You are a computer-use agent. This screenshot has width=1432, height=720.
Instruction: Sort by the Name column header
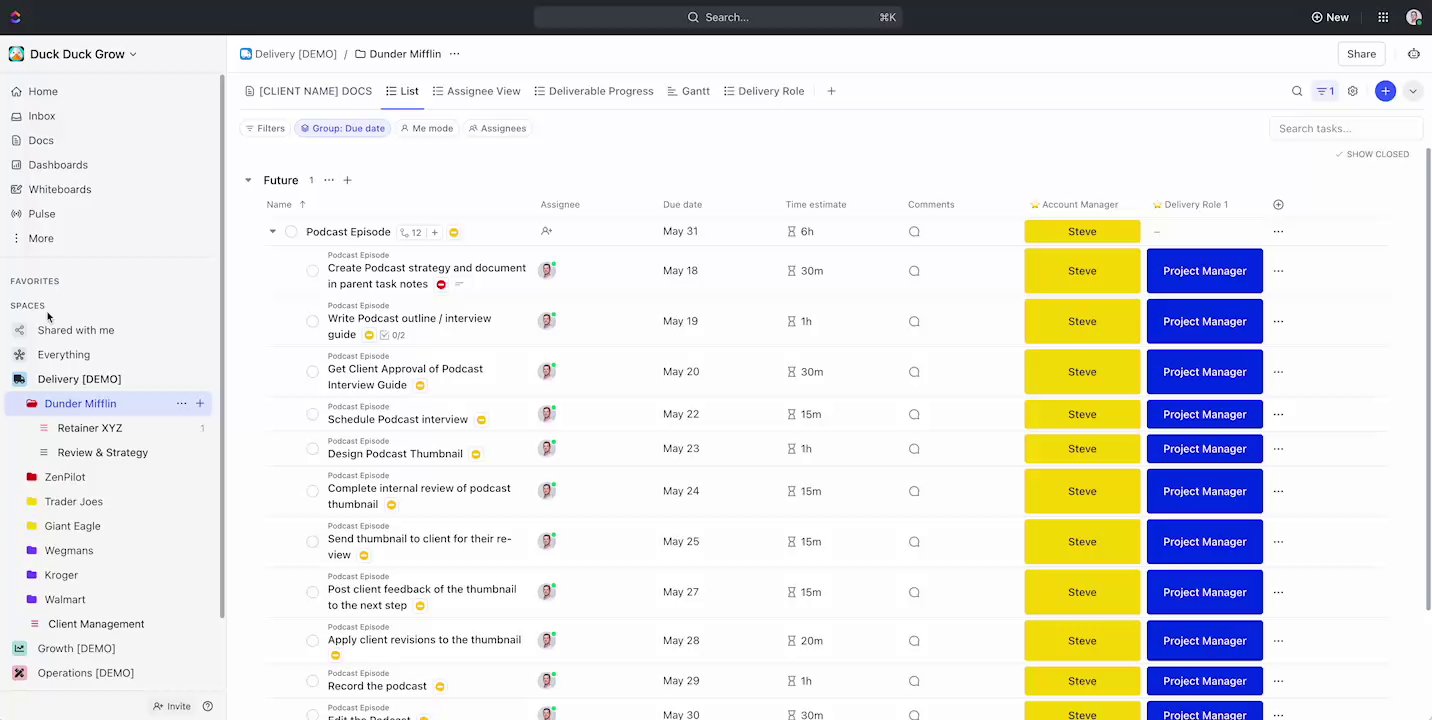pyautogui.click(x=279, y=204)
